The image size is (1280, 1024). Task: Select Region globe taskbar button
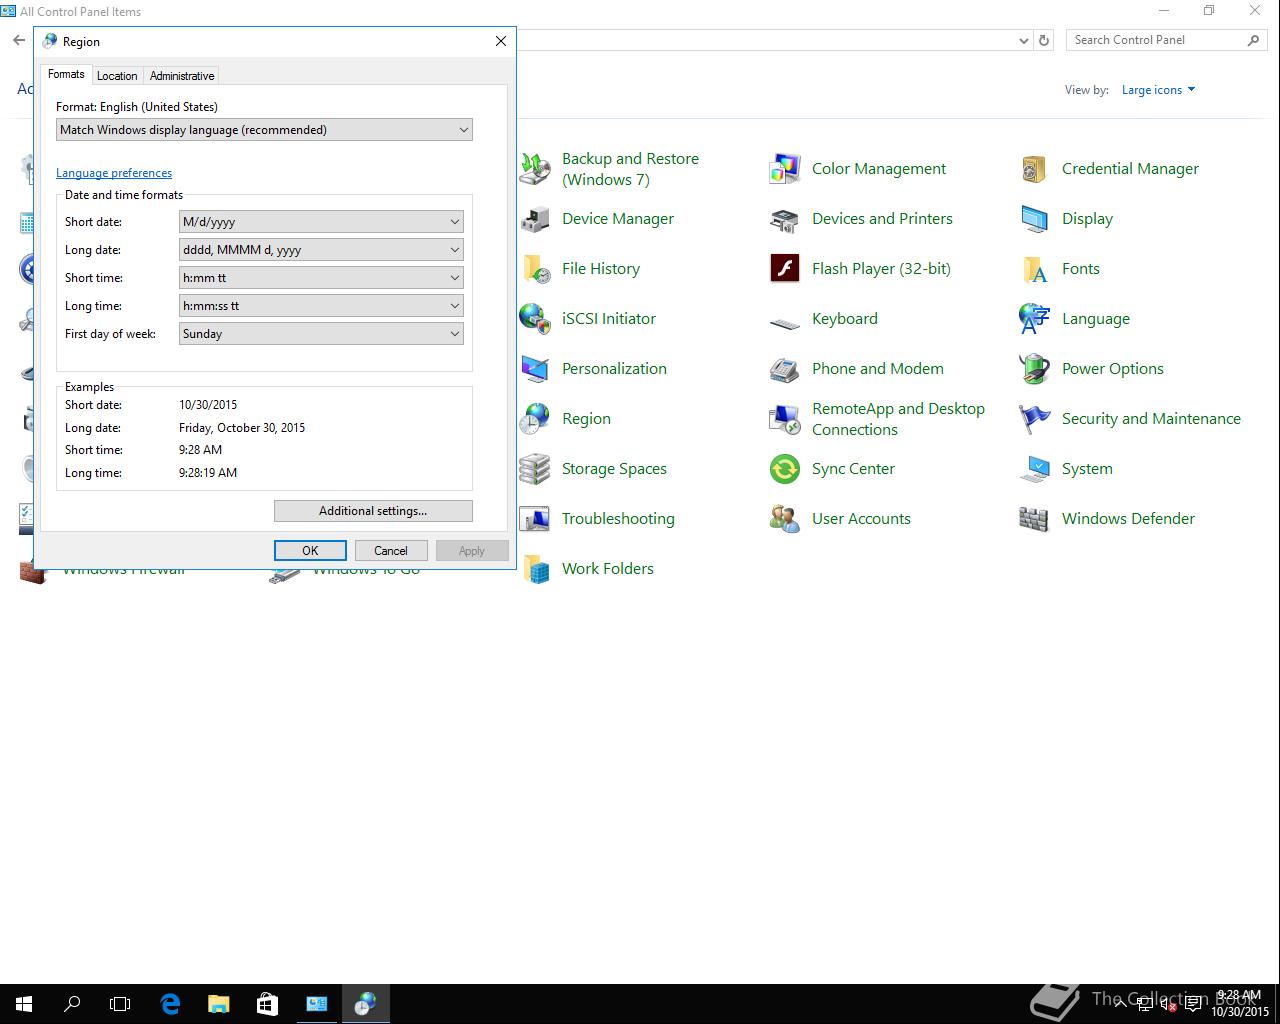point(365,1004)
